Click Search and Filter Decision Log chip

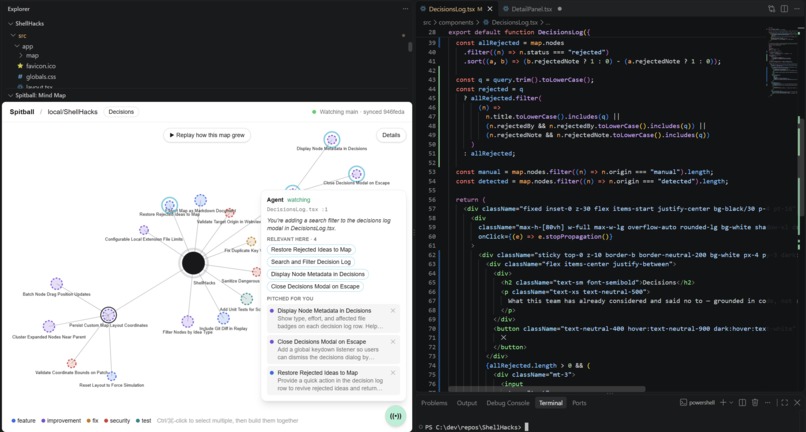[x=310, y=262]
